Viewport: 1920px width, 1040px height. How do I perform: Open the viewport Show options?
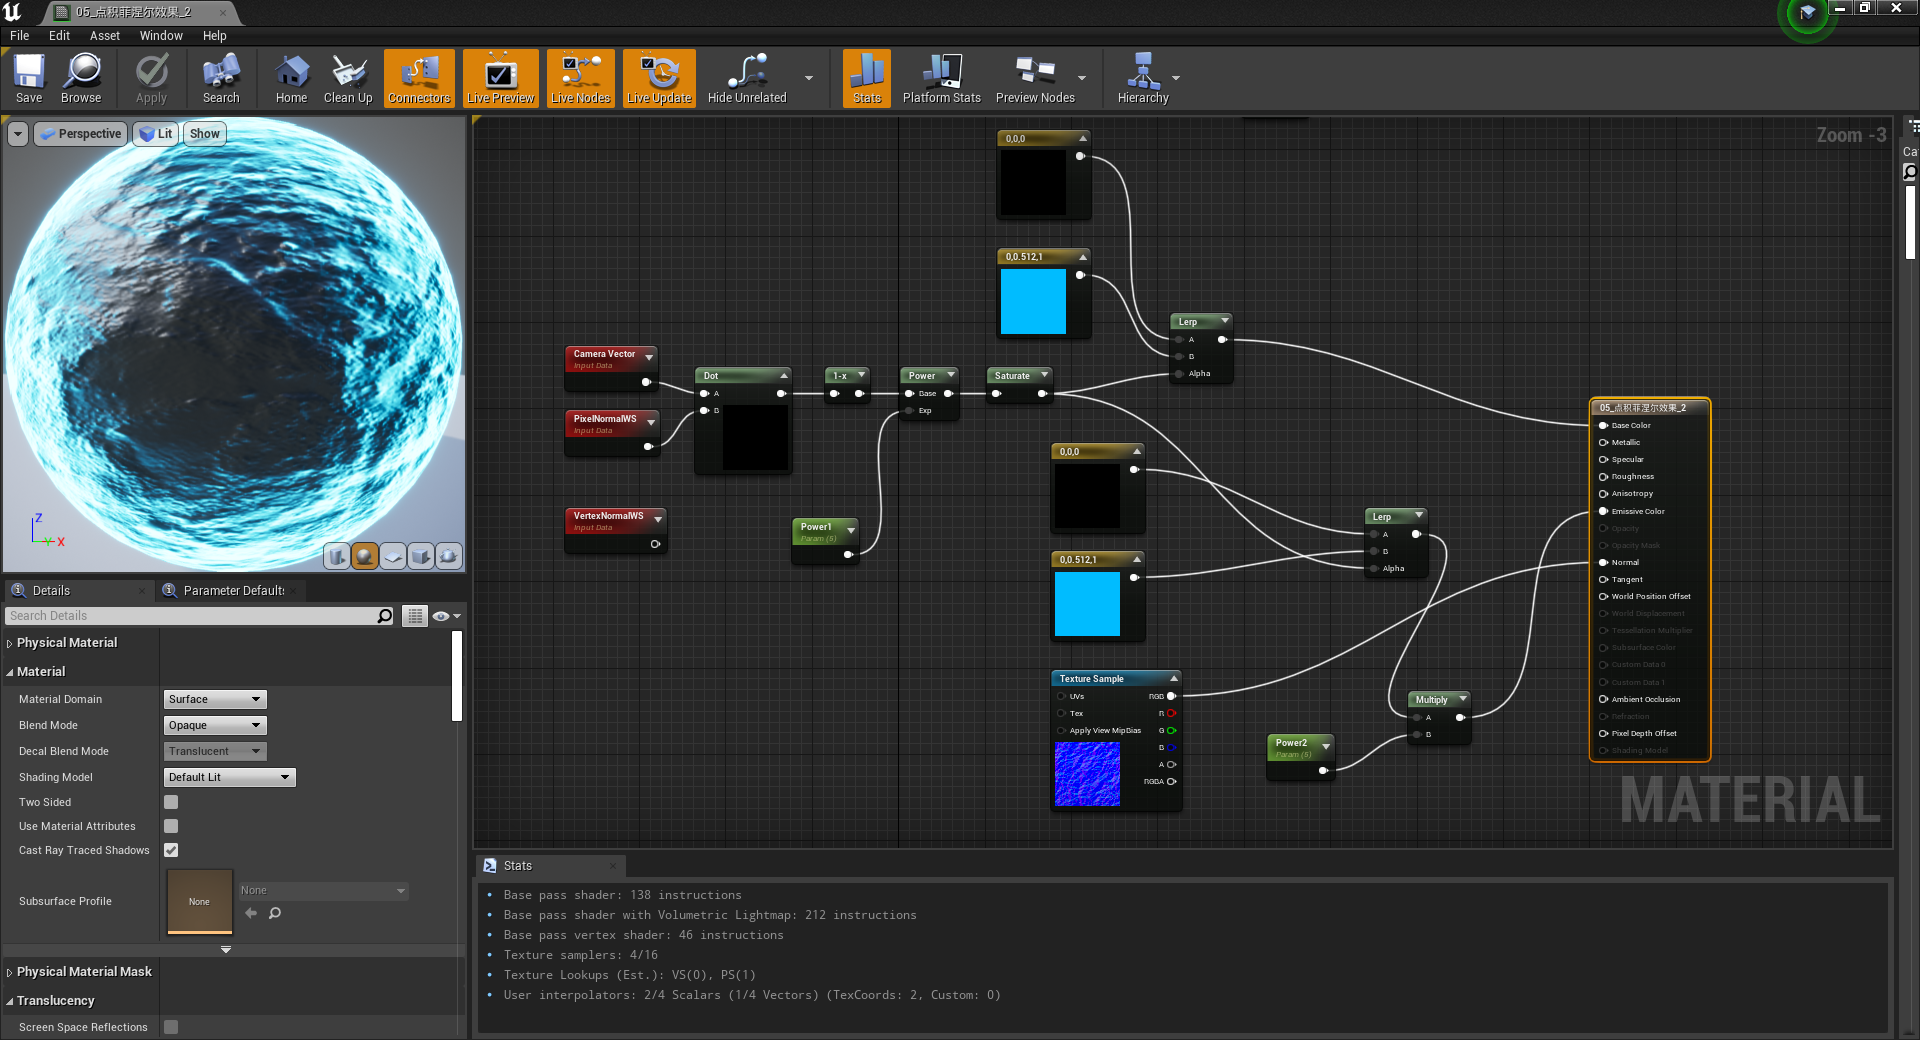(204, 133)
